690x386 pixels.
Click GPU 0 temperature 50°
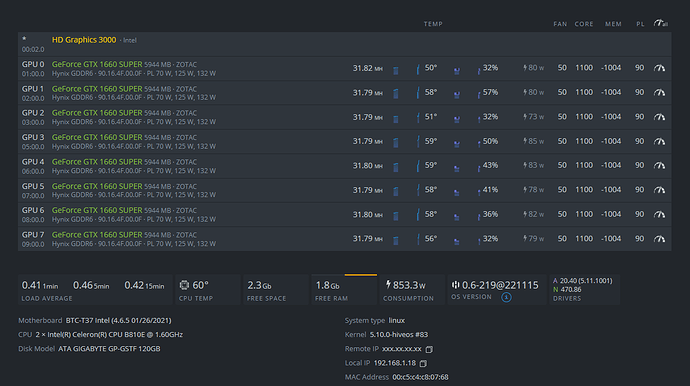(431, 68)
